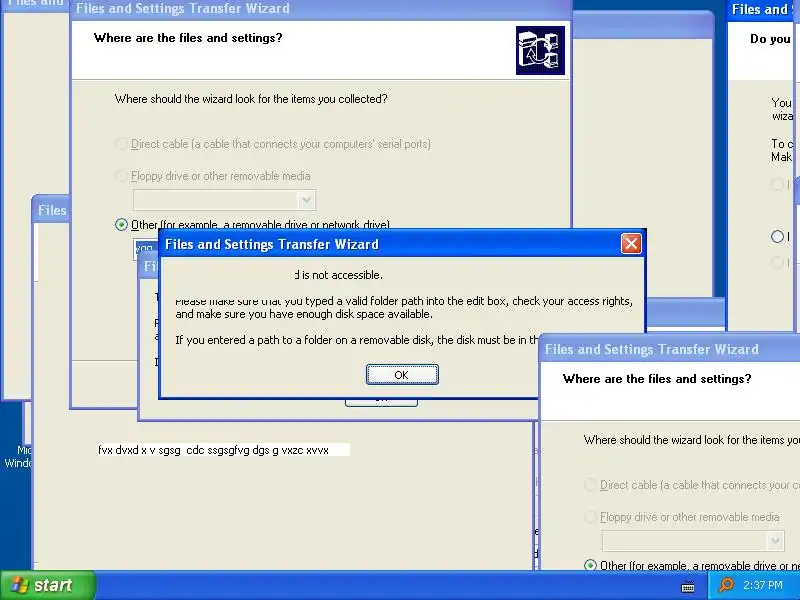Viewport: 800px width, 600px height.
Task: Select the 'Direct cable' option in the top wizard window
Action: [x=121, y=144]
